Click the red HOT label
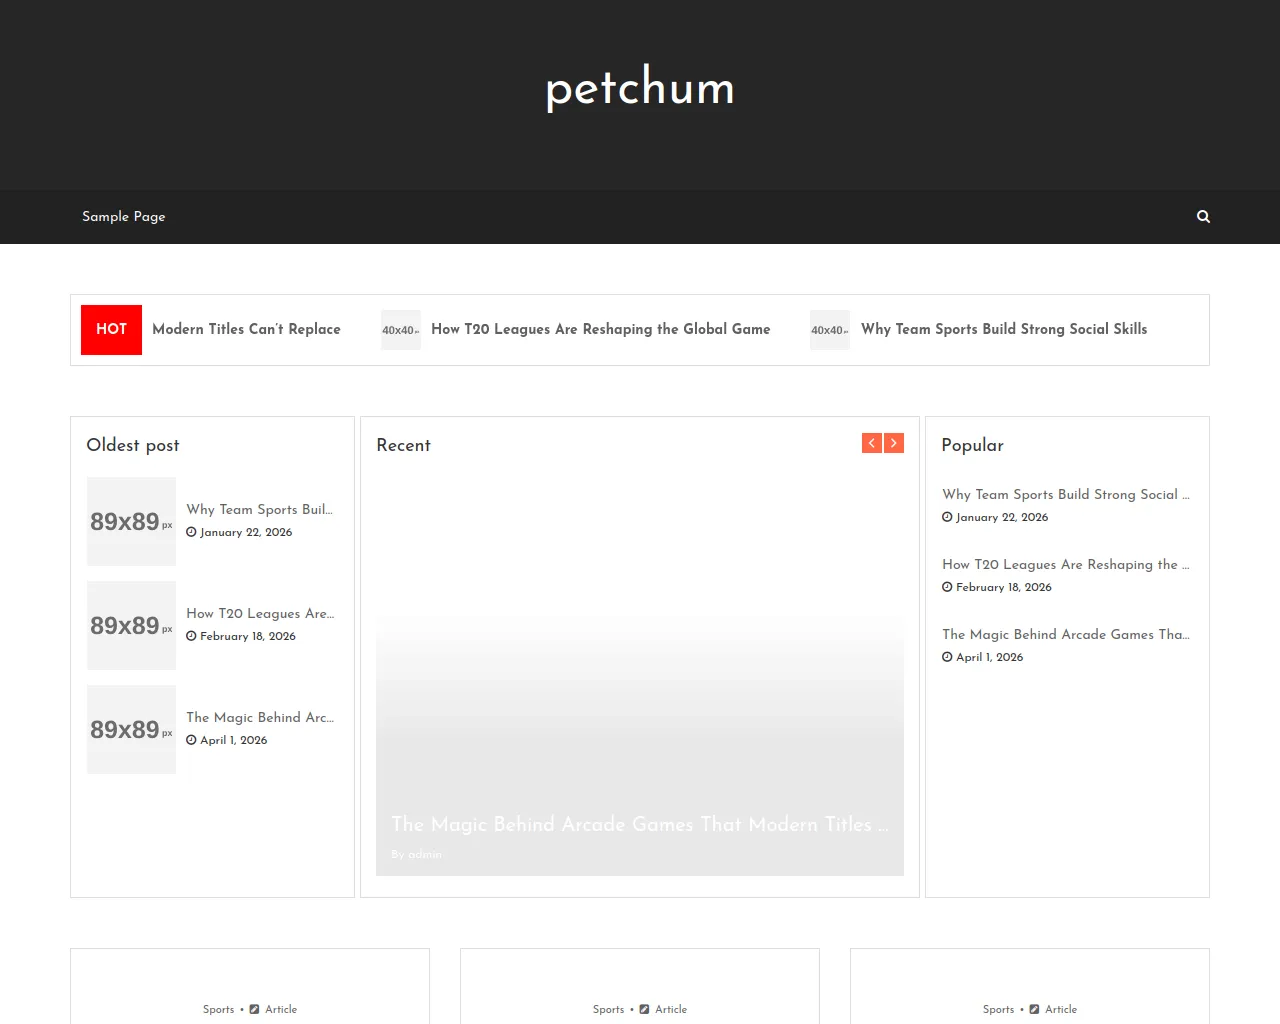This screenshot has width=1280, height=1024. 111,329
